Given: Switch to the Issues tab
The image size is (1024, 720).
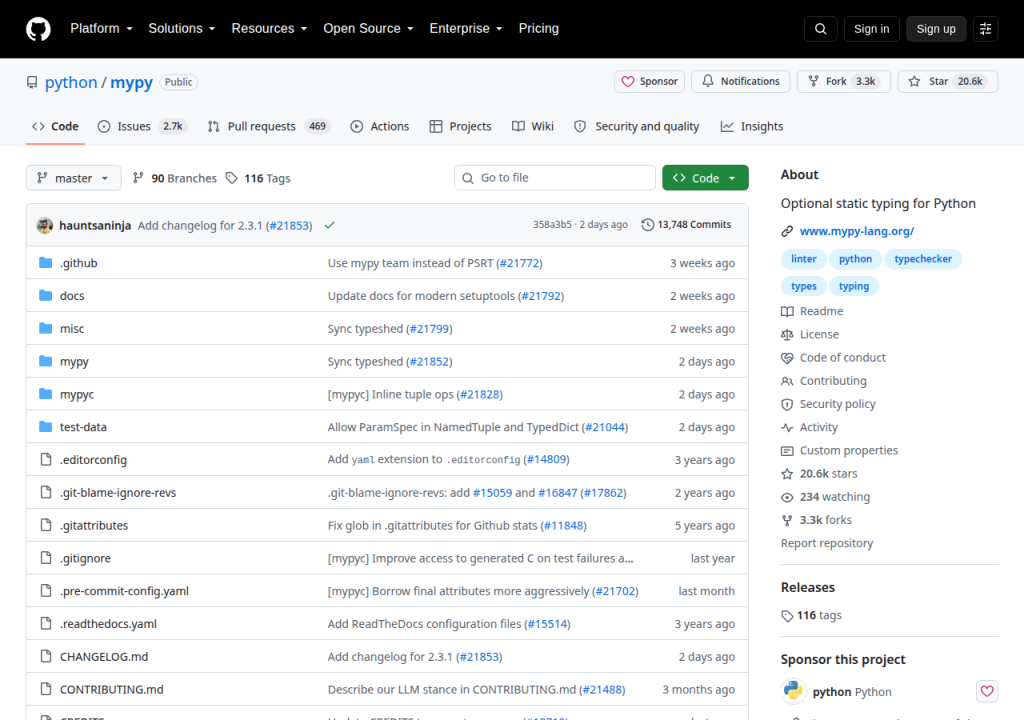Looking at the screenshot, I should (142, 127).
